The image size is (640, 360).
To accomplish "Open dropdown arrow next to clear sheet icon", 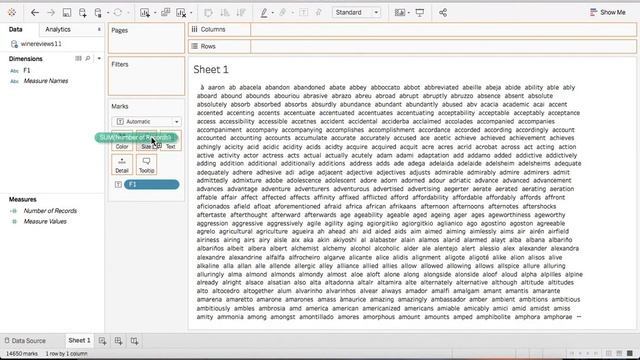I will coord(191,13).
